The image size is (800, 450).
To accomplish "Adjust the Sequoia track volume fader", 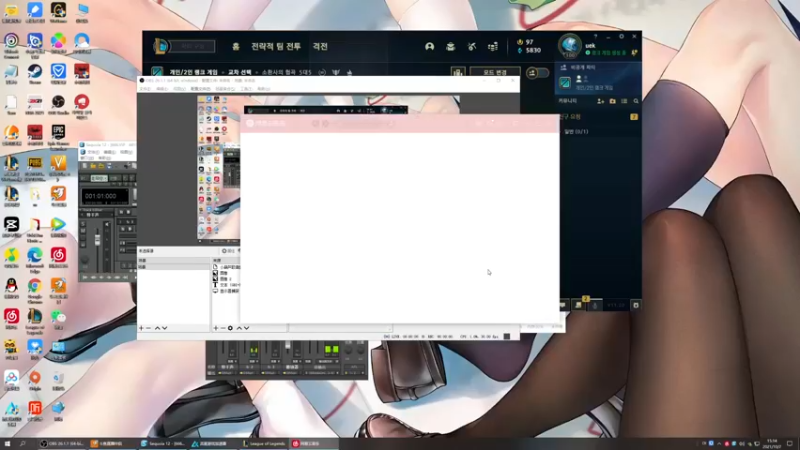I will pos(97,240).
